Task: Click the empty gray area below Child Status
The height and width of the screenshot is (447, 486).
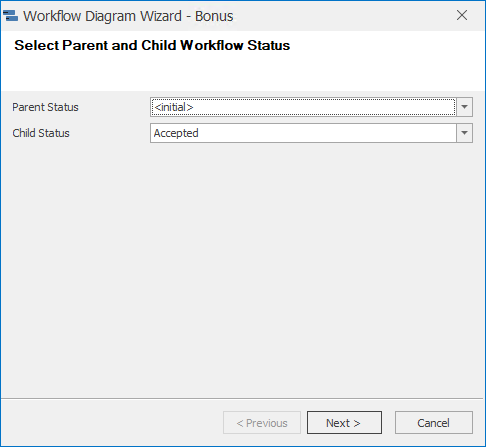Action: tap(243, 267)
